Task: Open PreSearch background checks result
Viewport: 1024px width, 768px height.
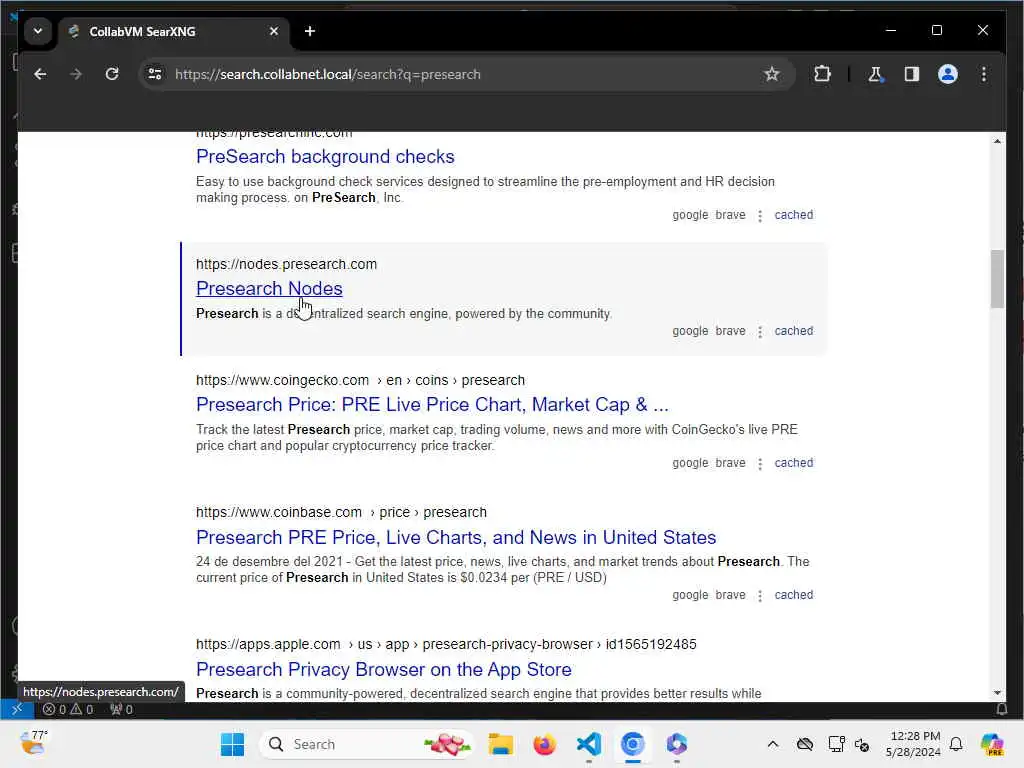Action: pyautogui.click(x=325, y=157)
